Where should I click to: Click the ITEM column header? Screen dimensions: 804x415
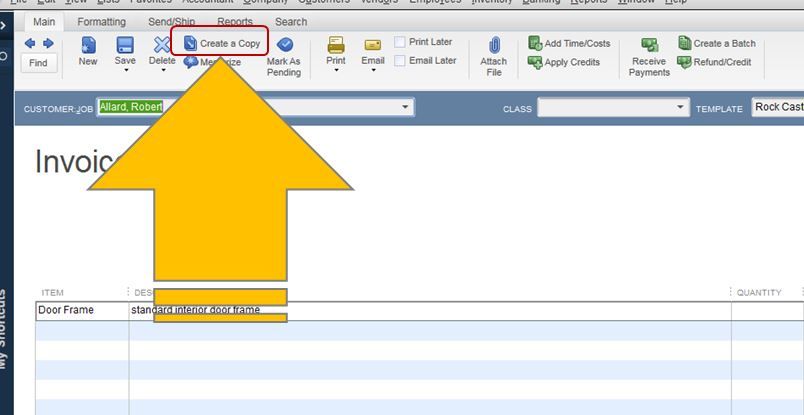[52, 292]
